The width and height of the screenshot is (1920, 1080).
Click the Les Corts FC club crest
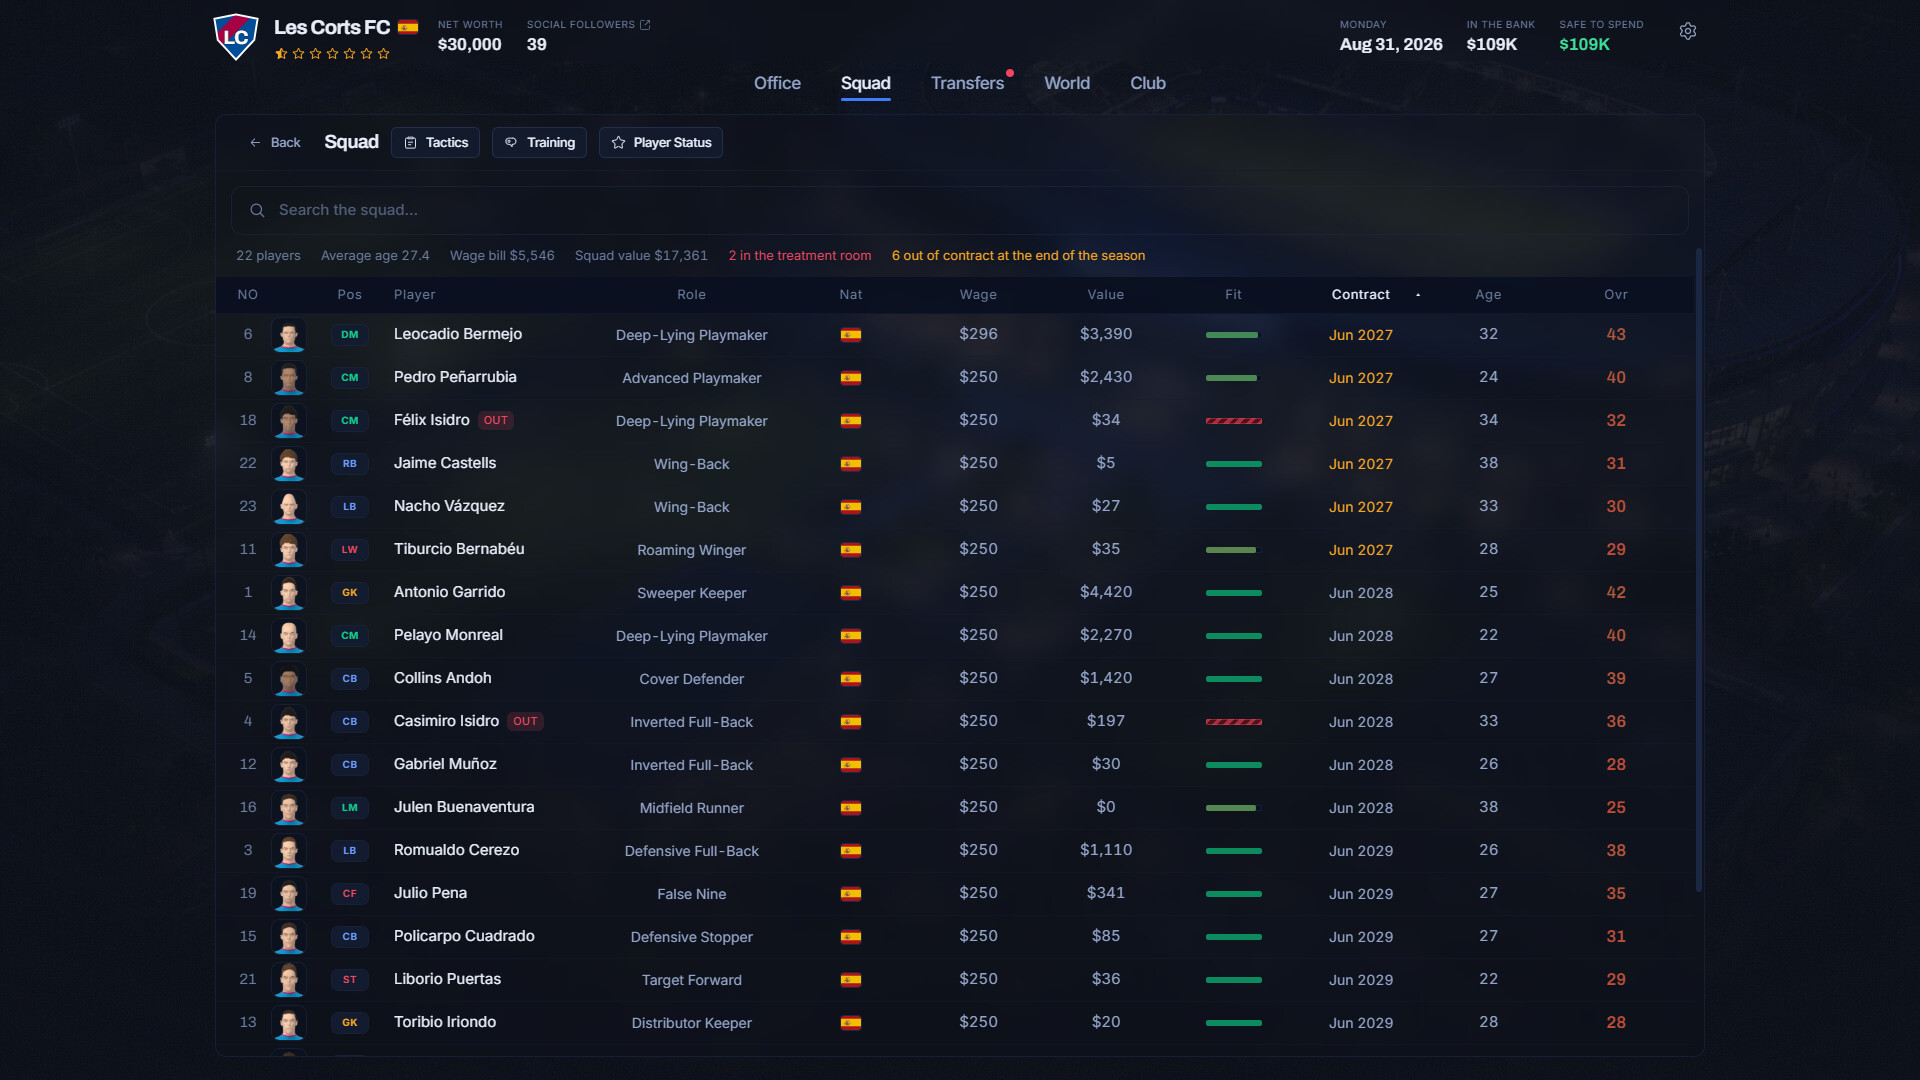(x=236, y=37)
